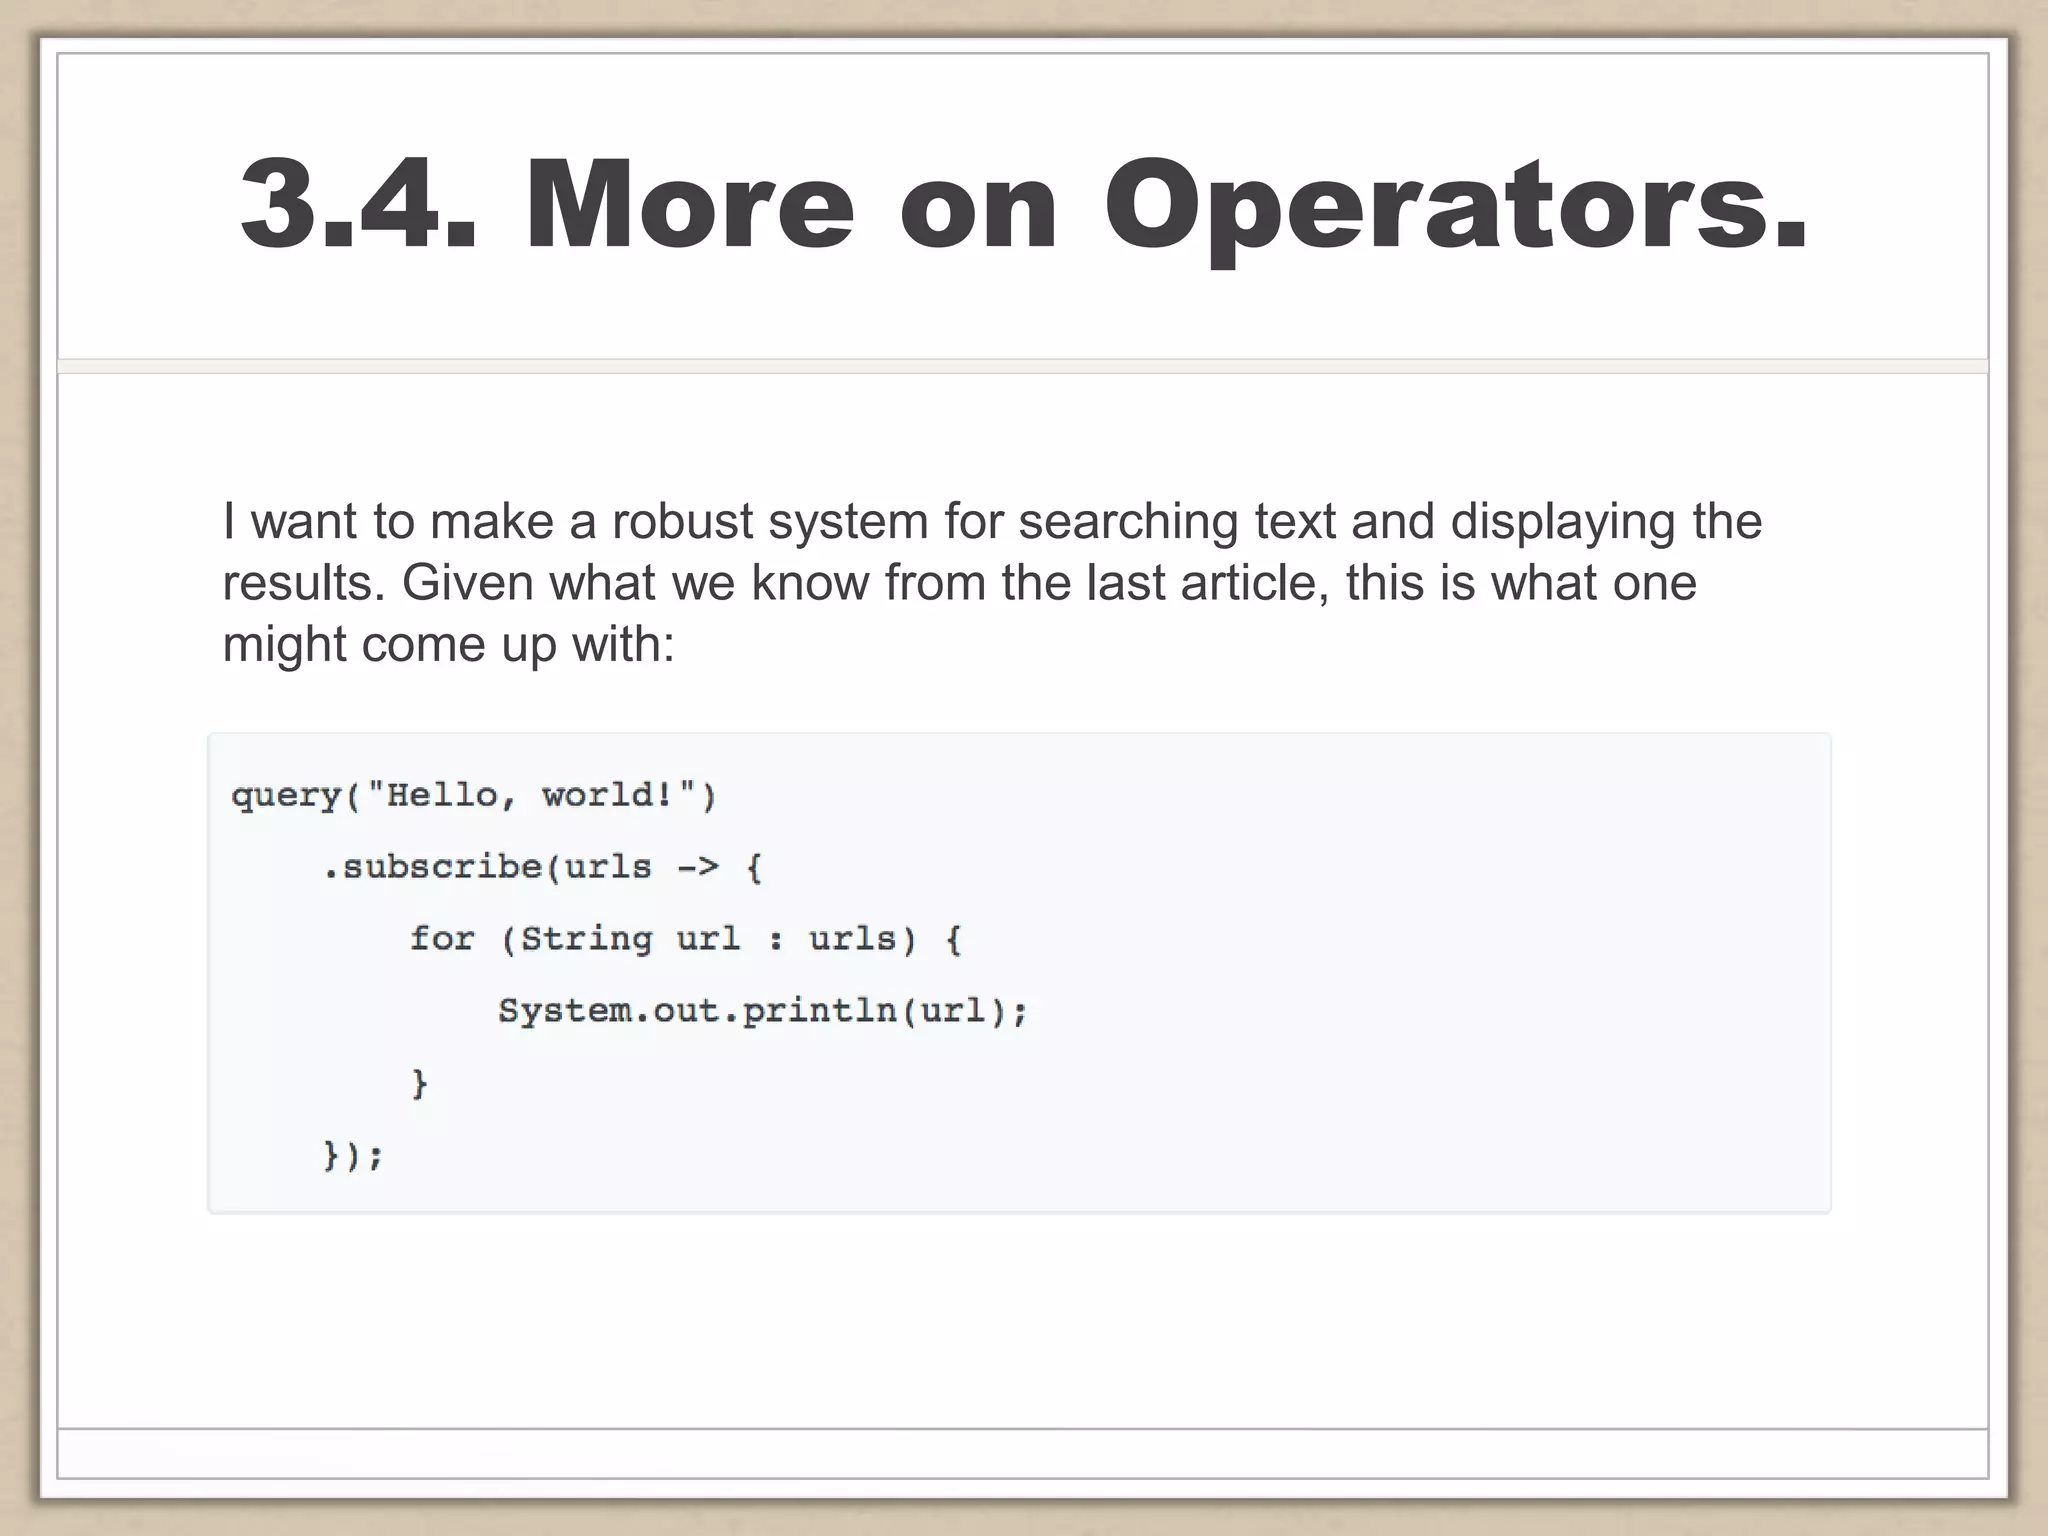Click the 'String' type keyword in code
The image size is (2048, 1536).
click(x=587, y=939)
